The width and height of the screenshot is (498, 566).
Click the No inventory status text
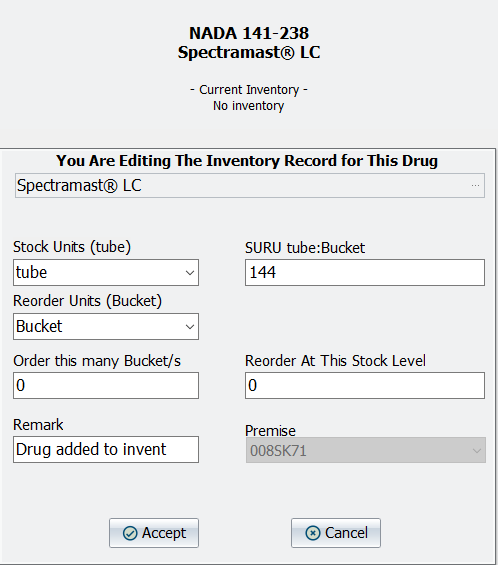[249, 106]
